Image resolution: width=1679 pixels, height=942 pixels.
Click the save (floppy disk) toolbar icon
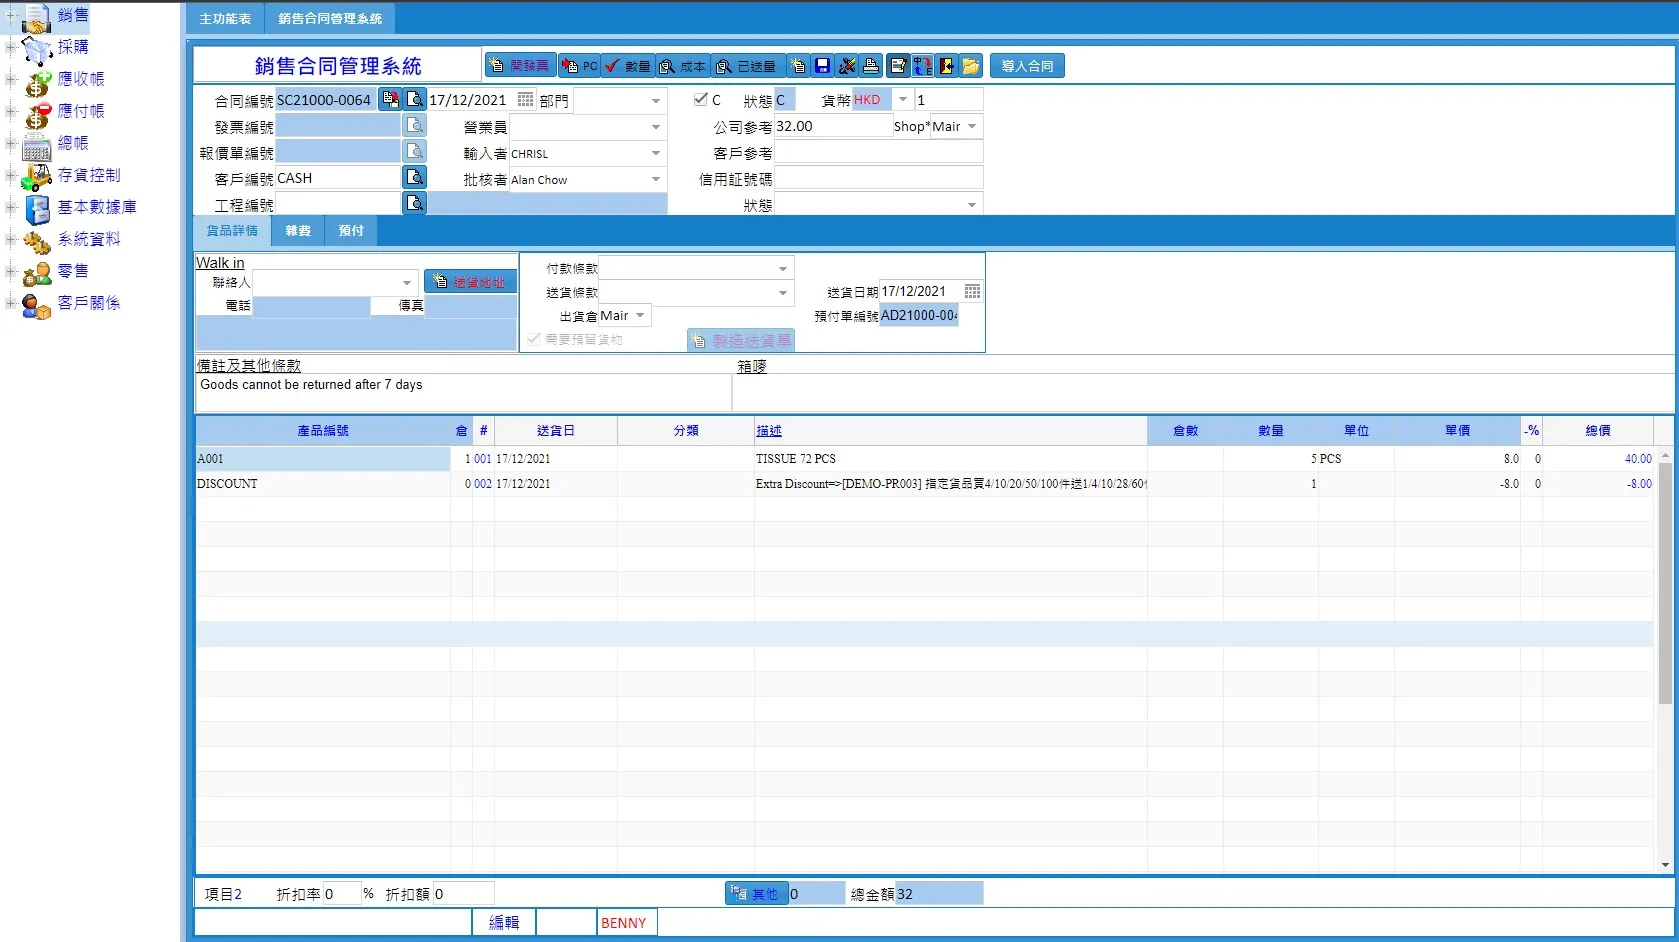click(822, 66)
